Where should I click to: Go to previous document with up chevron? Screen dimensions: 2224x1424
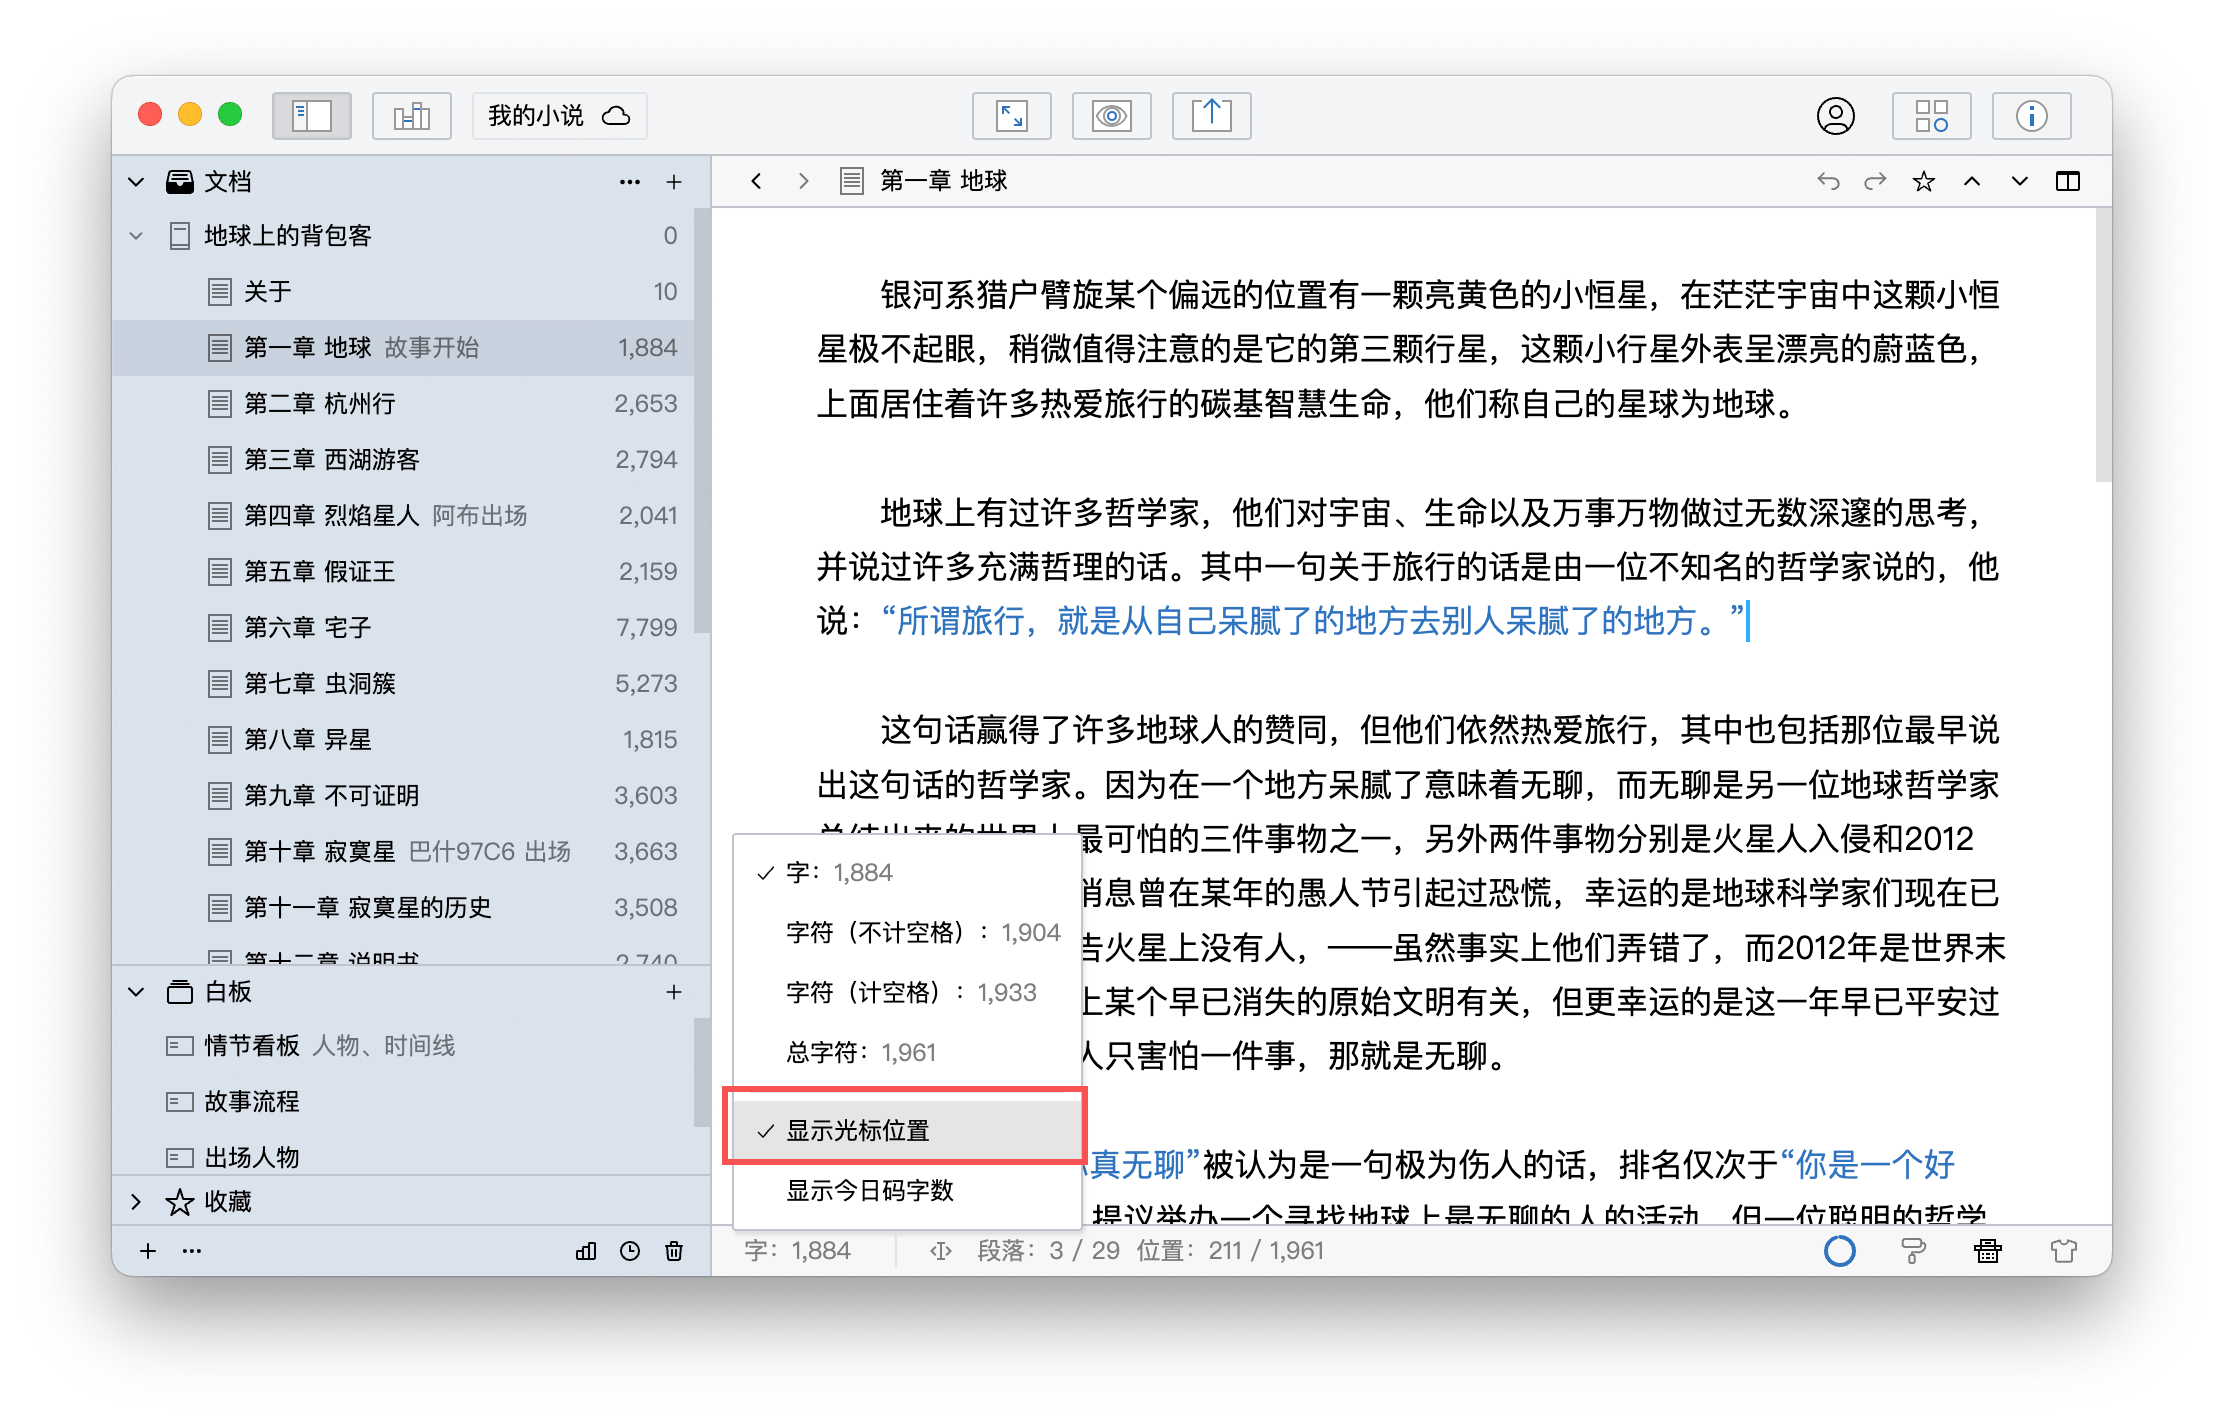click(1972, 181)
